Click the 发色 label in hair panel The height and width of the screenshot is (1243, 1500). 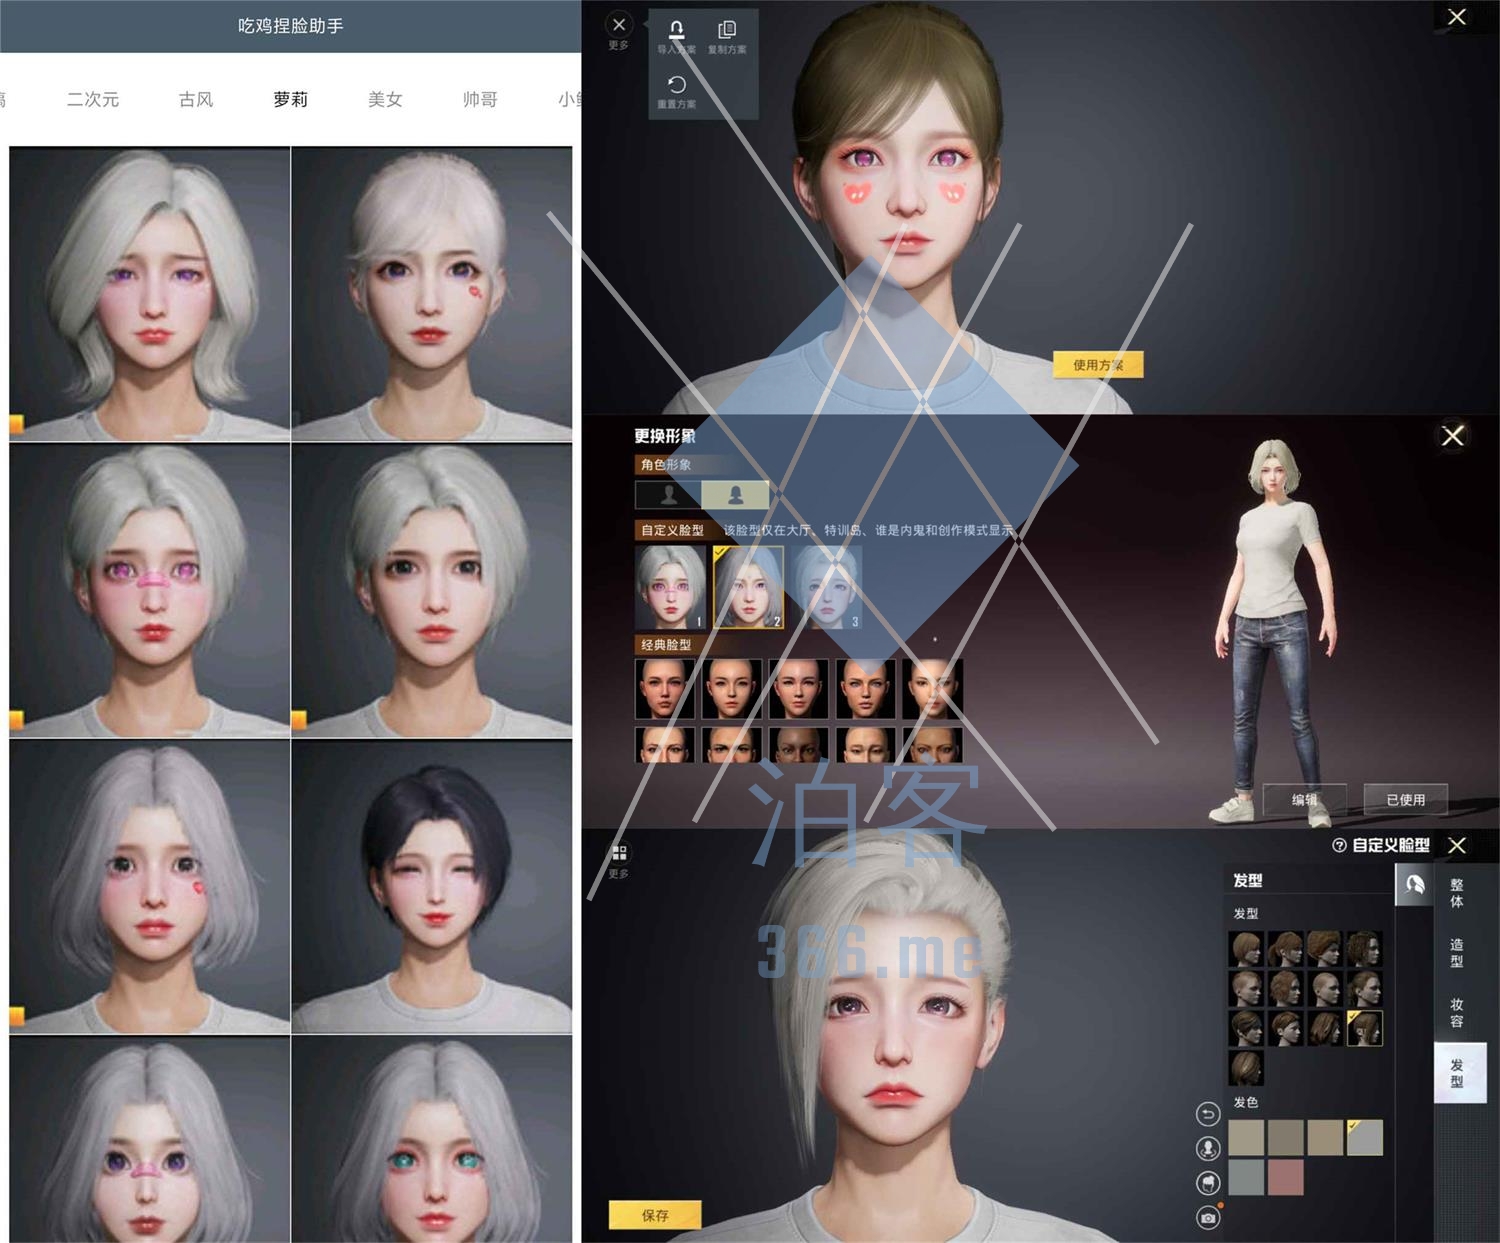point(1246,1102)
